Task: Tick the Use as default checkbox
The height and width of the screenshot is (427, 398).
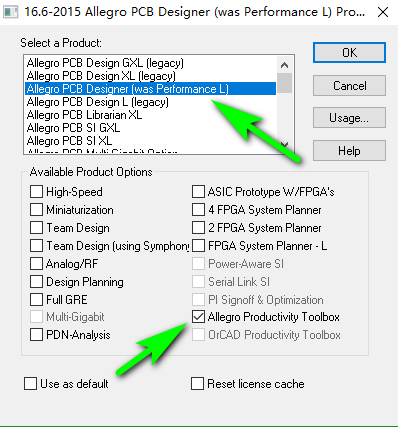Action: (x=30, y=383)
